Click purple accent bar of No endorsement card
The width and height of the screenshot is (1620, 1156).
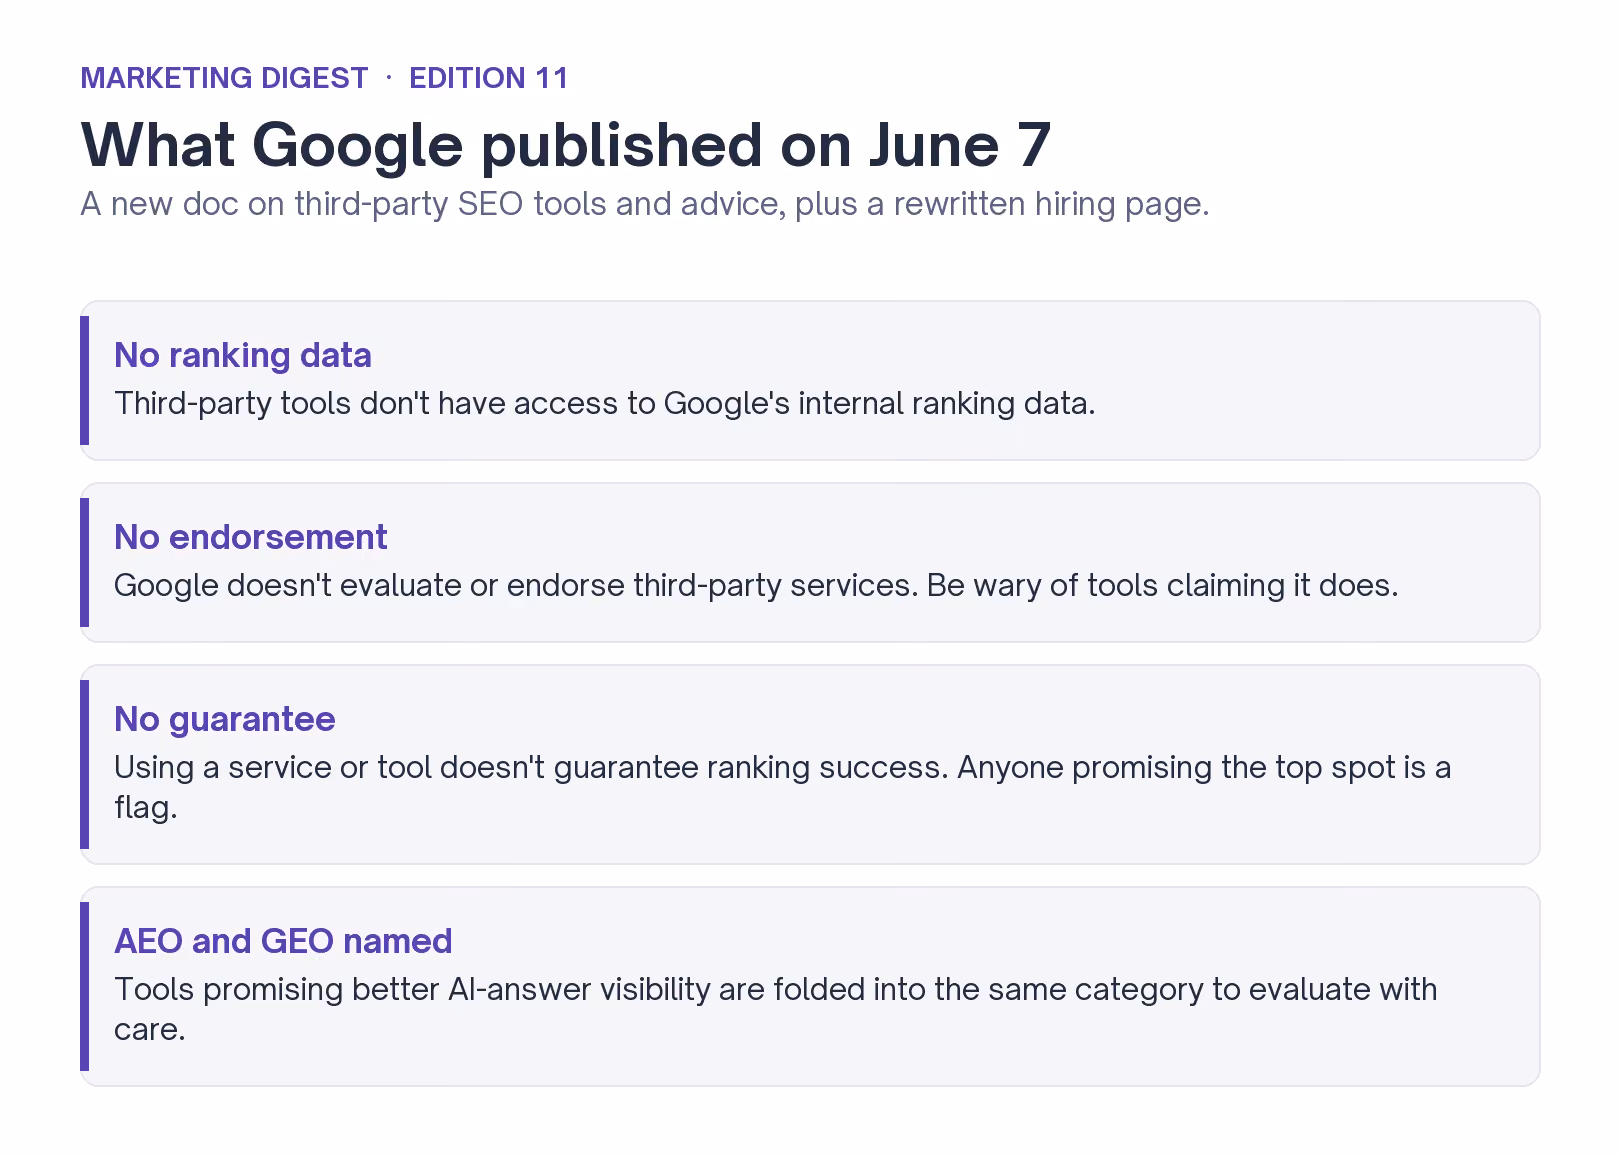click(85, 562)
